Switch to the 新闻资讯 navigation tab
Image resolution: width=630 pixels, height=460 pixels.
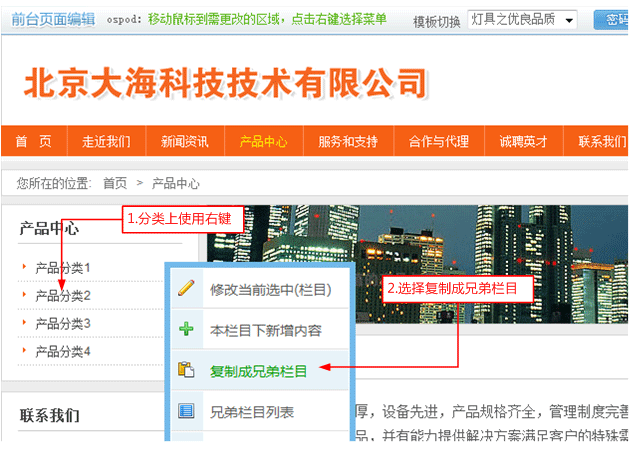click(185, 142)
